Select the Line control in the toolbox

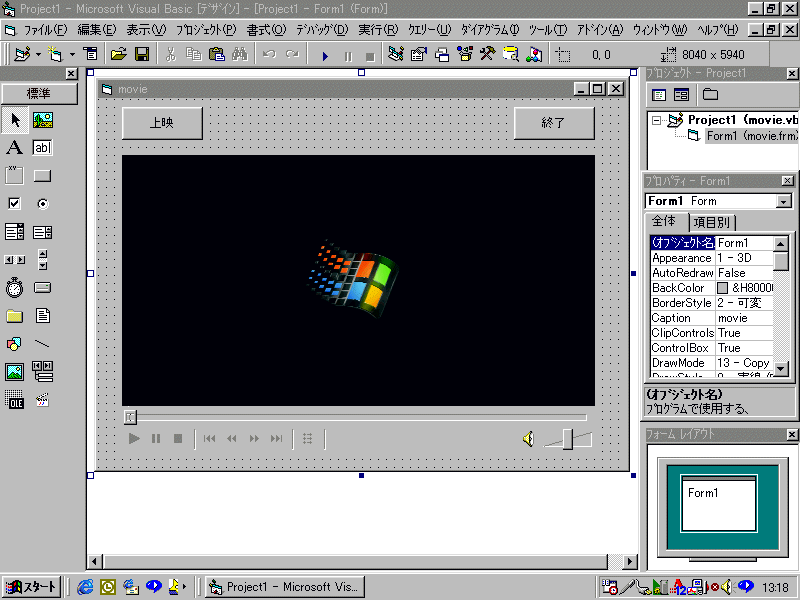pyautogui.click(x=42, y=344)
